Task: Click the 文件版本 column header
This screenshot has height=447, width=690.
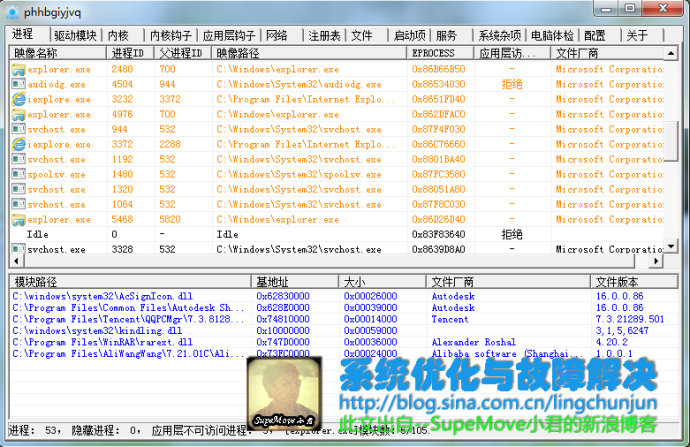Action: click(x=634, y=282)
